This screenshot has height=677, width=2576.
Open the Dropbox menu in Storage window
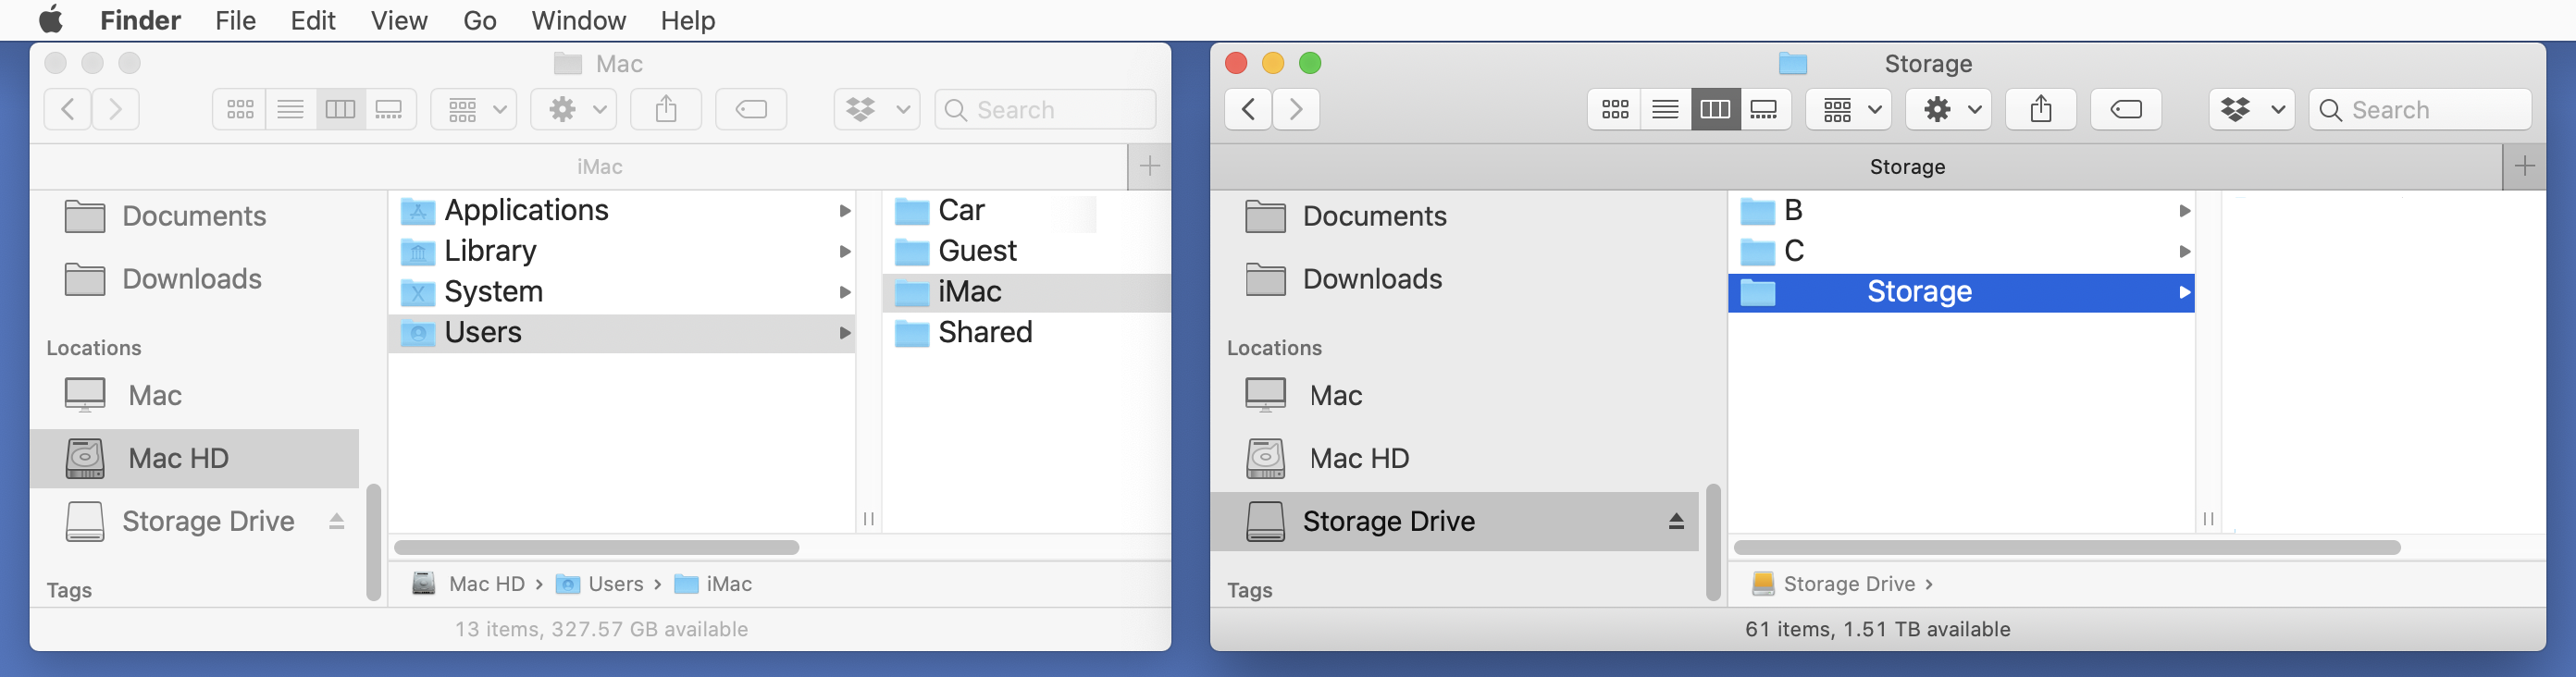2250,109
